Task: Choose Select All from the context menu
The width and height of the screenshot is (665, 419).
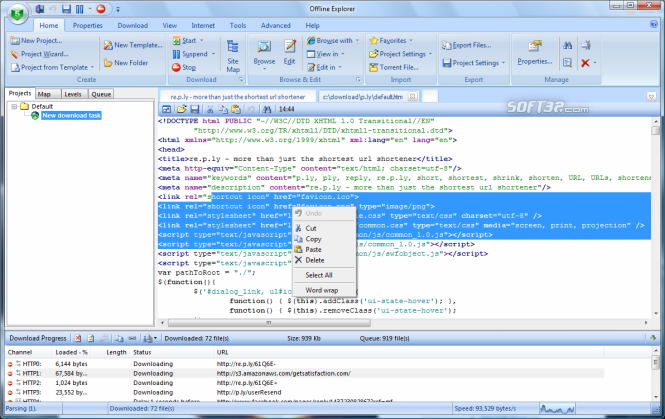Action: (324, 275)
